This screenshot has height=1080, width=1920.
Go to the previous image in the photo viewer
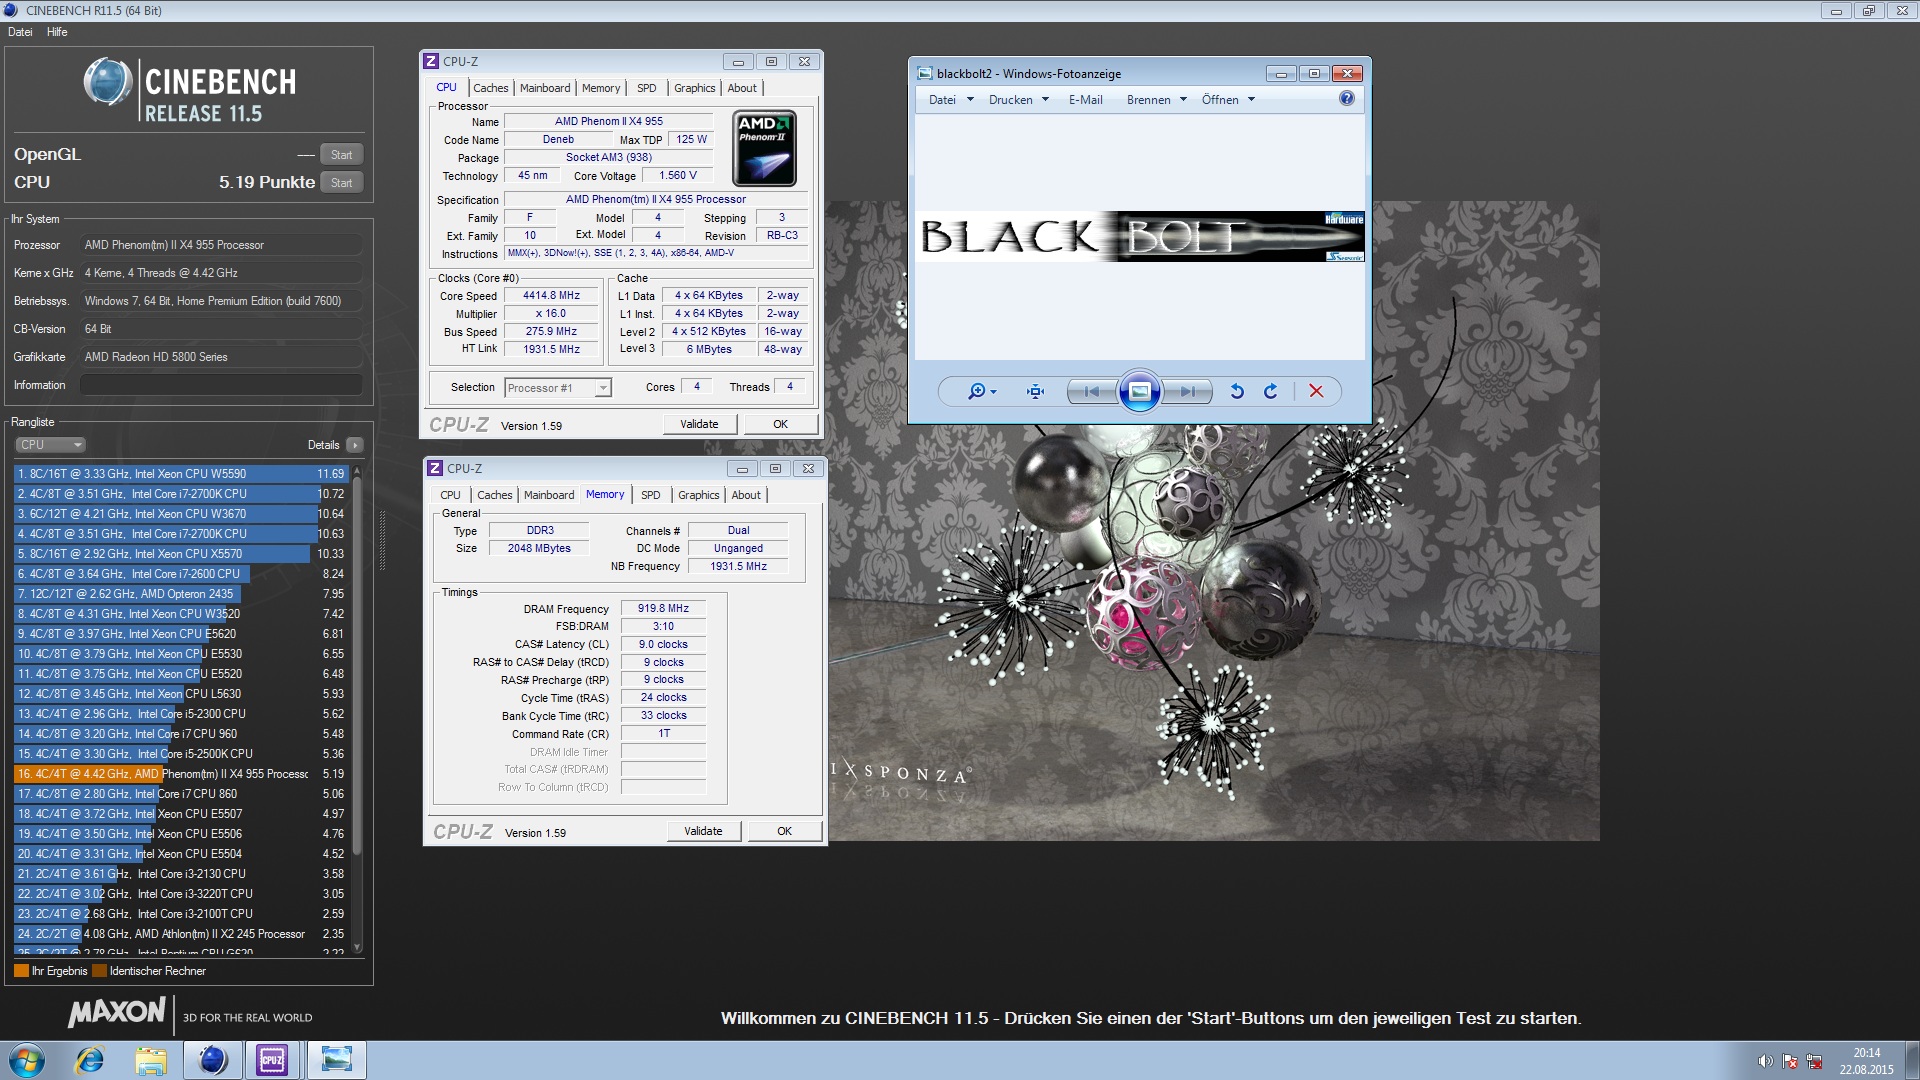coord(1092,392)
